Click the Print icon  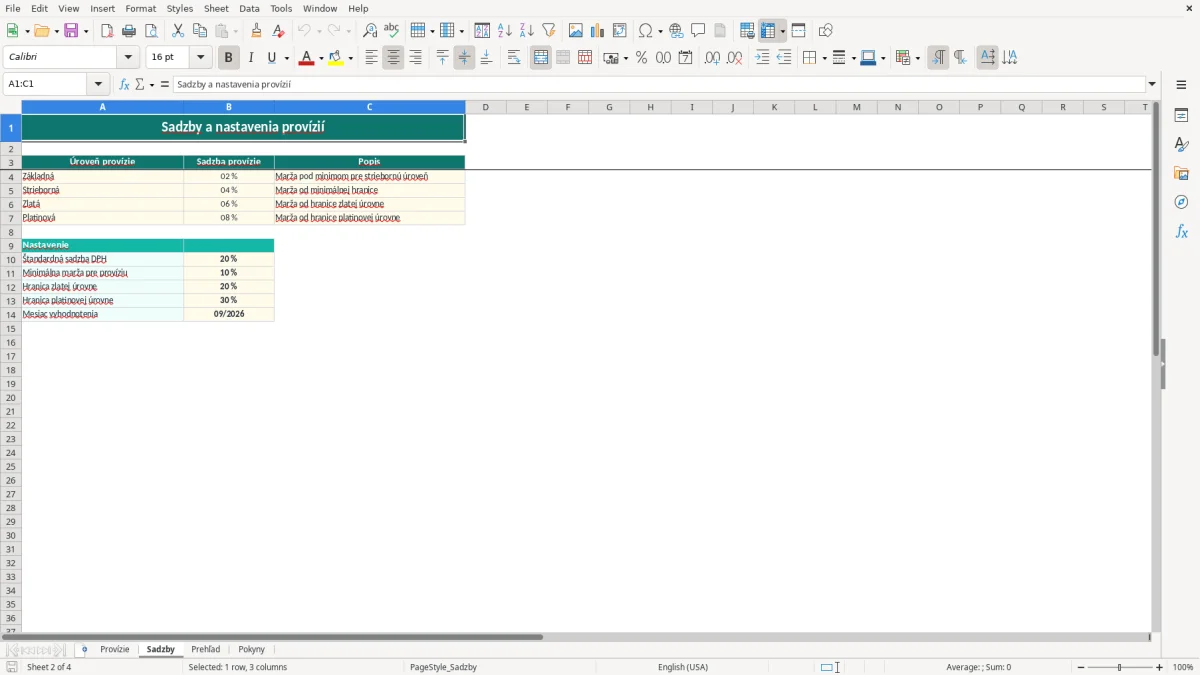coord(129,31)
